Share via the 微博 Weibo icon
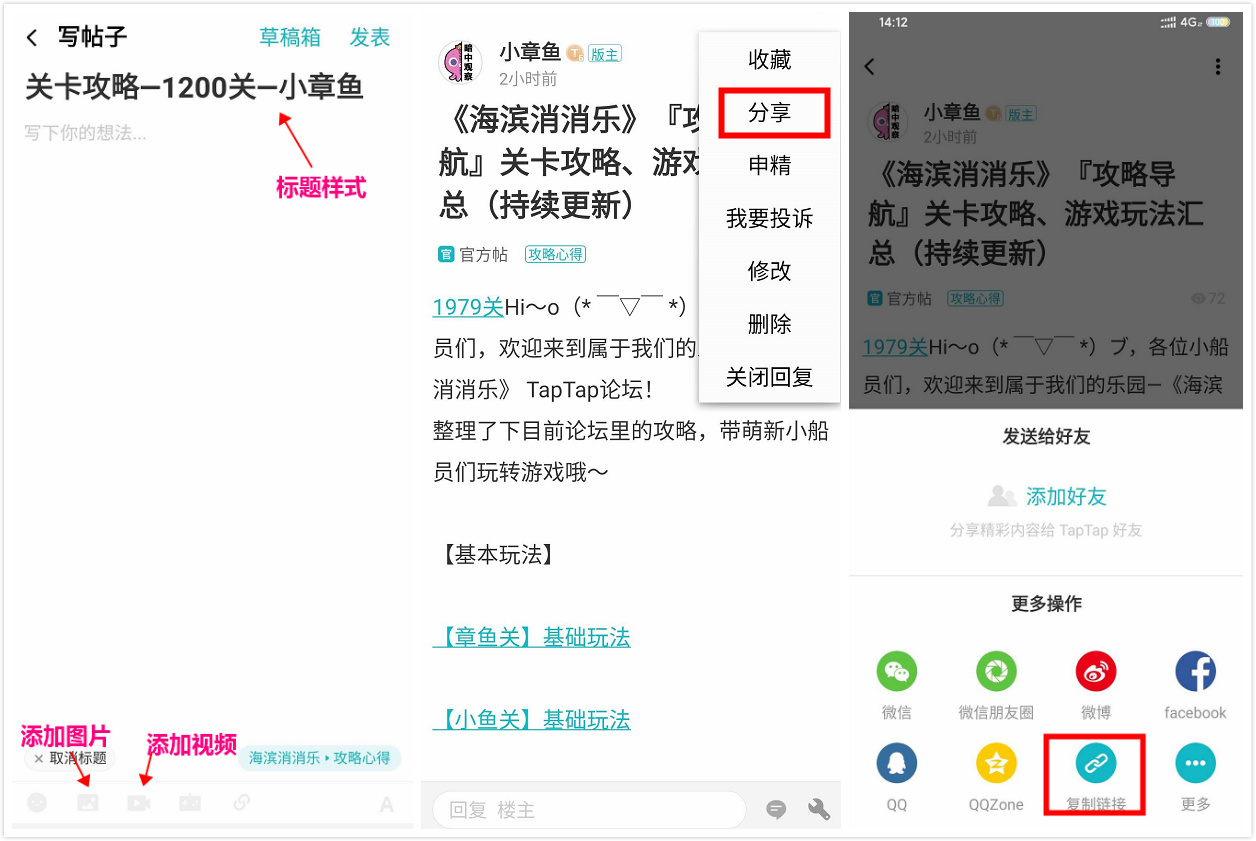1256x841 pixels. coord(1096,672)
